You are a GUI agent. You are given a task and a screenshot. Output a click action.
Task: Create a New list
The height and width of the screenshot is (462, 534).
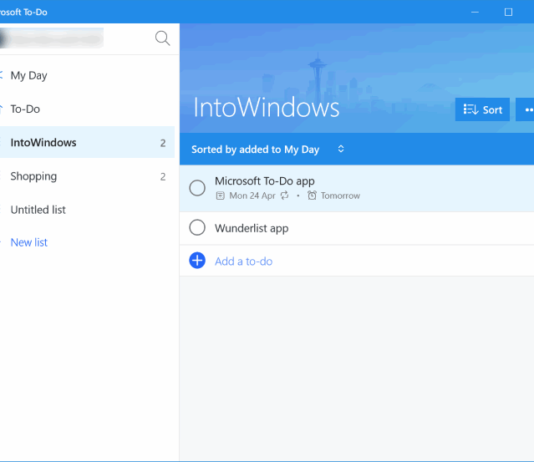[29, 242]
